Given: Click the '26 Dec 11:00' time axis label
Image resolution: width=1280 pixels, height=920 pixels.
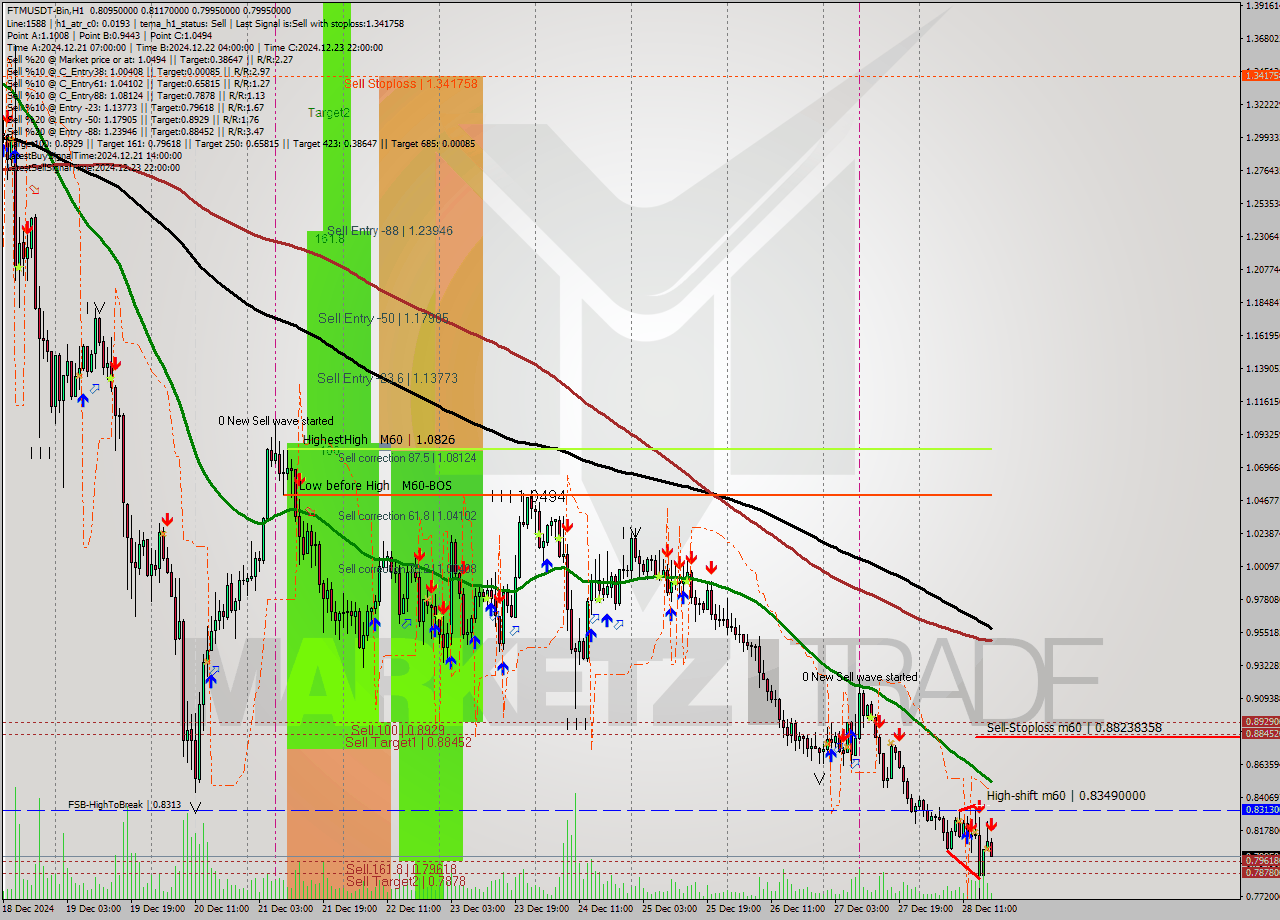Looking at the screenshot, I should [x=797, y=909].
